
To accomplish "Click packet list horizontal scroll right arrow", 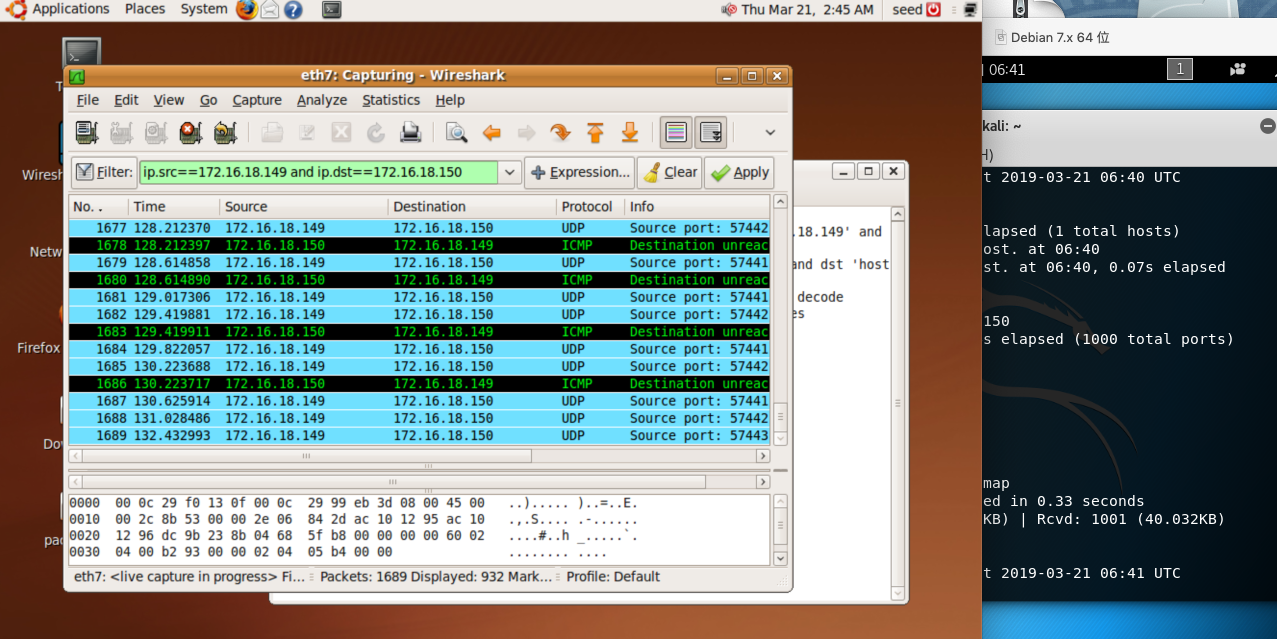I will (x=764, y=455).
